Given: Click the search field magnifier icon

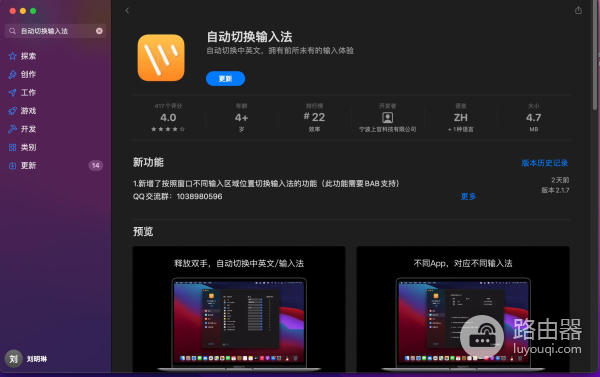Looking at the screenshot, I should [x=13, y=31].
